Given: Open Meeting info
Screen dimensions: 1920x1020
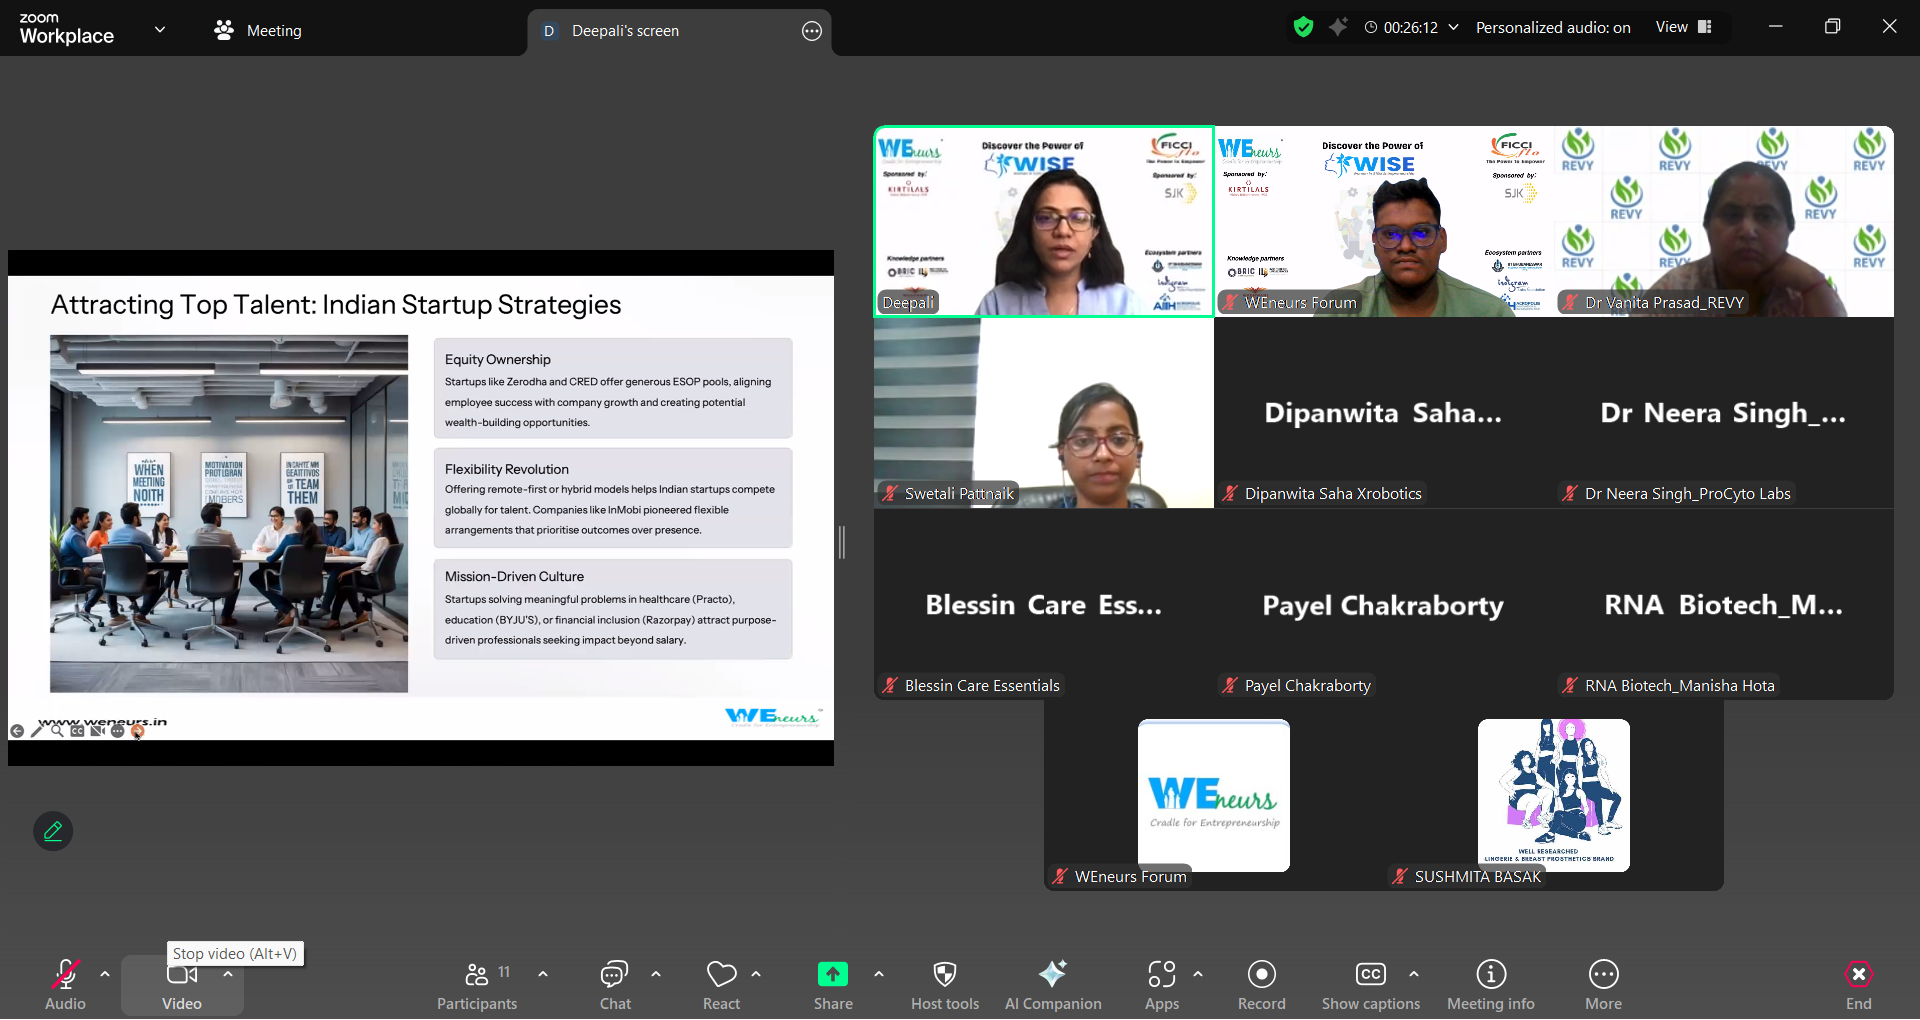Looking at the screenshot, I should tap(1490, 985).
